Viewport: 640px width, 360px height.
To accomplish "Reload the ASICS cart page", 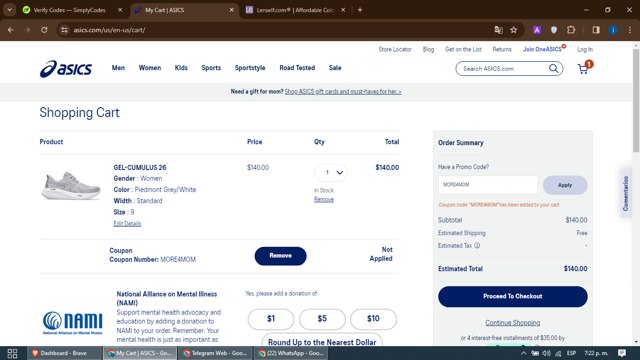I will [x=44, y=30].
